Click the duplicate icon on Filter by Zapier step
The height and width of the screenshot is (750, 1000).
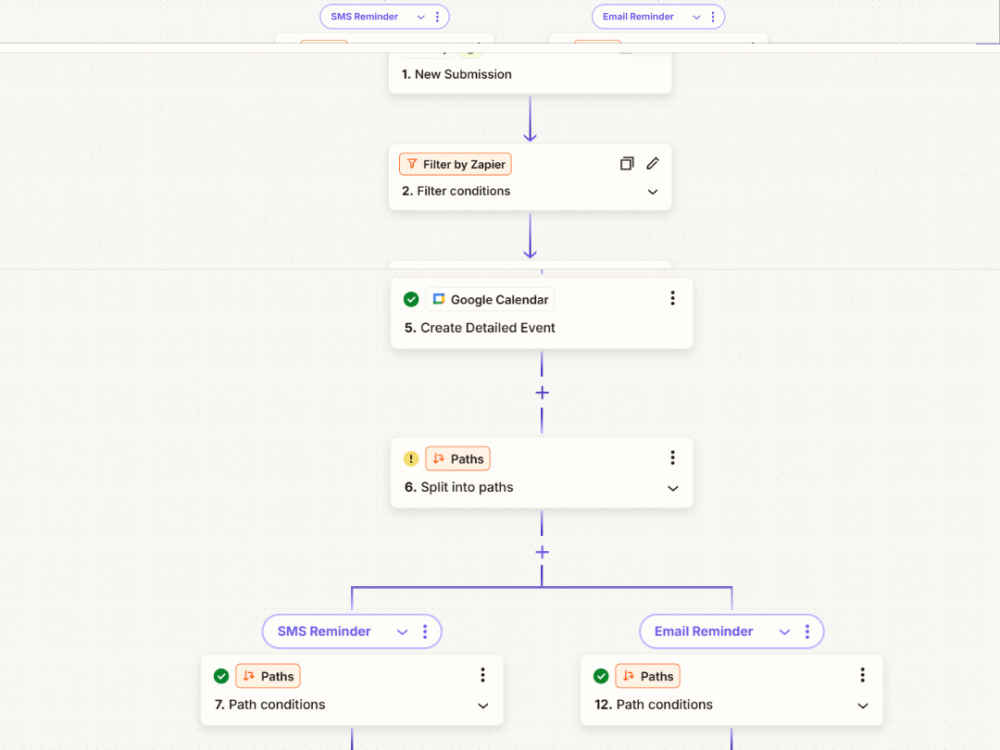[627, 164]
